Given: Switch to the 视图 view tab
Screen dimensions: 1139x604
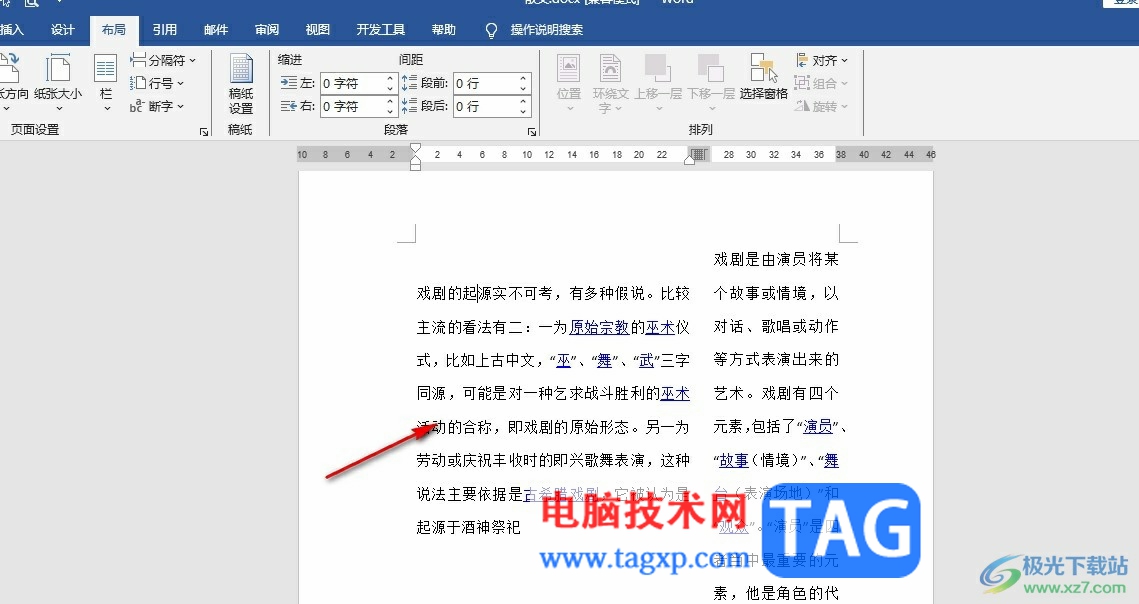Looking at the screenshot, I should pyautogui.click(x=317, y=30).
